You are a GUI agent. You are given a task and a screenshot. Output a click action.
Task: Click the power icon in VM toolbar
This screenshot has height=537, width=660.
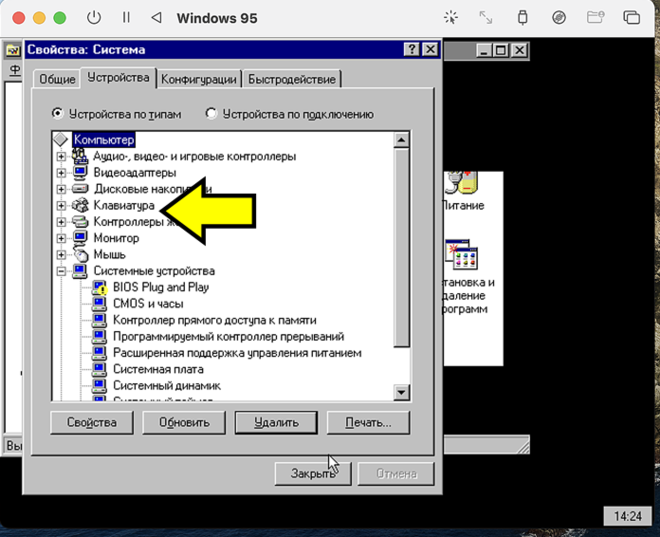94,18
